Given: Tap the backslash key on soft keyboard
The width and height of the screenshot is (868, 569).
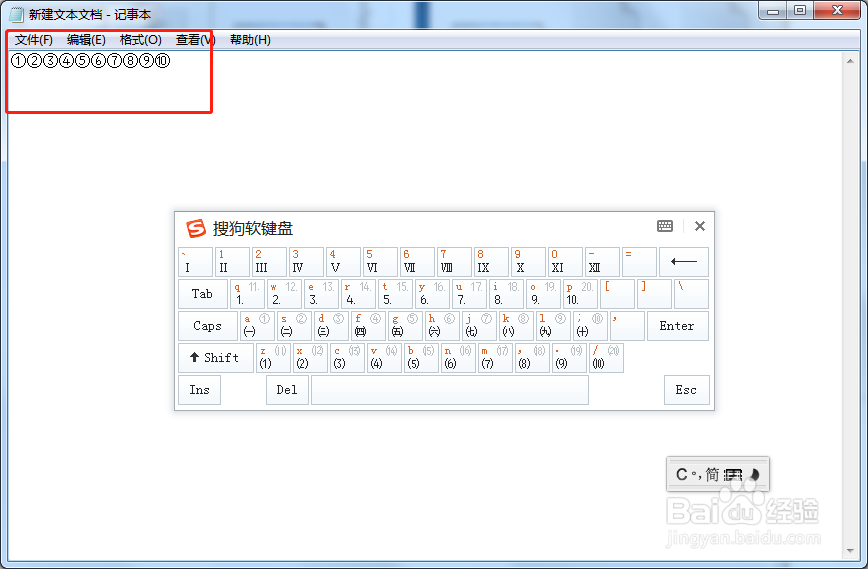Looking at the screenshot, I should click(x=691, y=294).
